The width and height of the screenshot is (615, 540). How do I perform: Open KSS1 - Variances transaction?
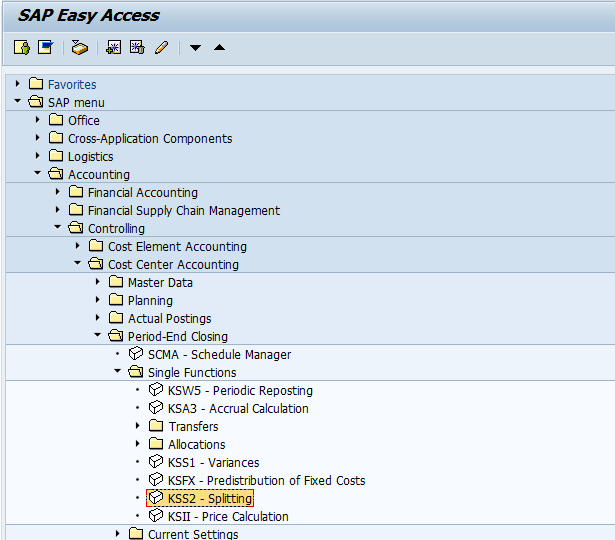point(213,463)
